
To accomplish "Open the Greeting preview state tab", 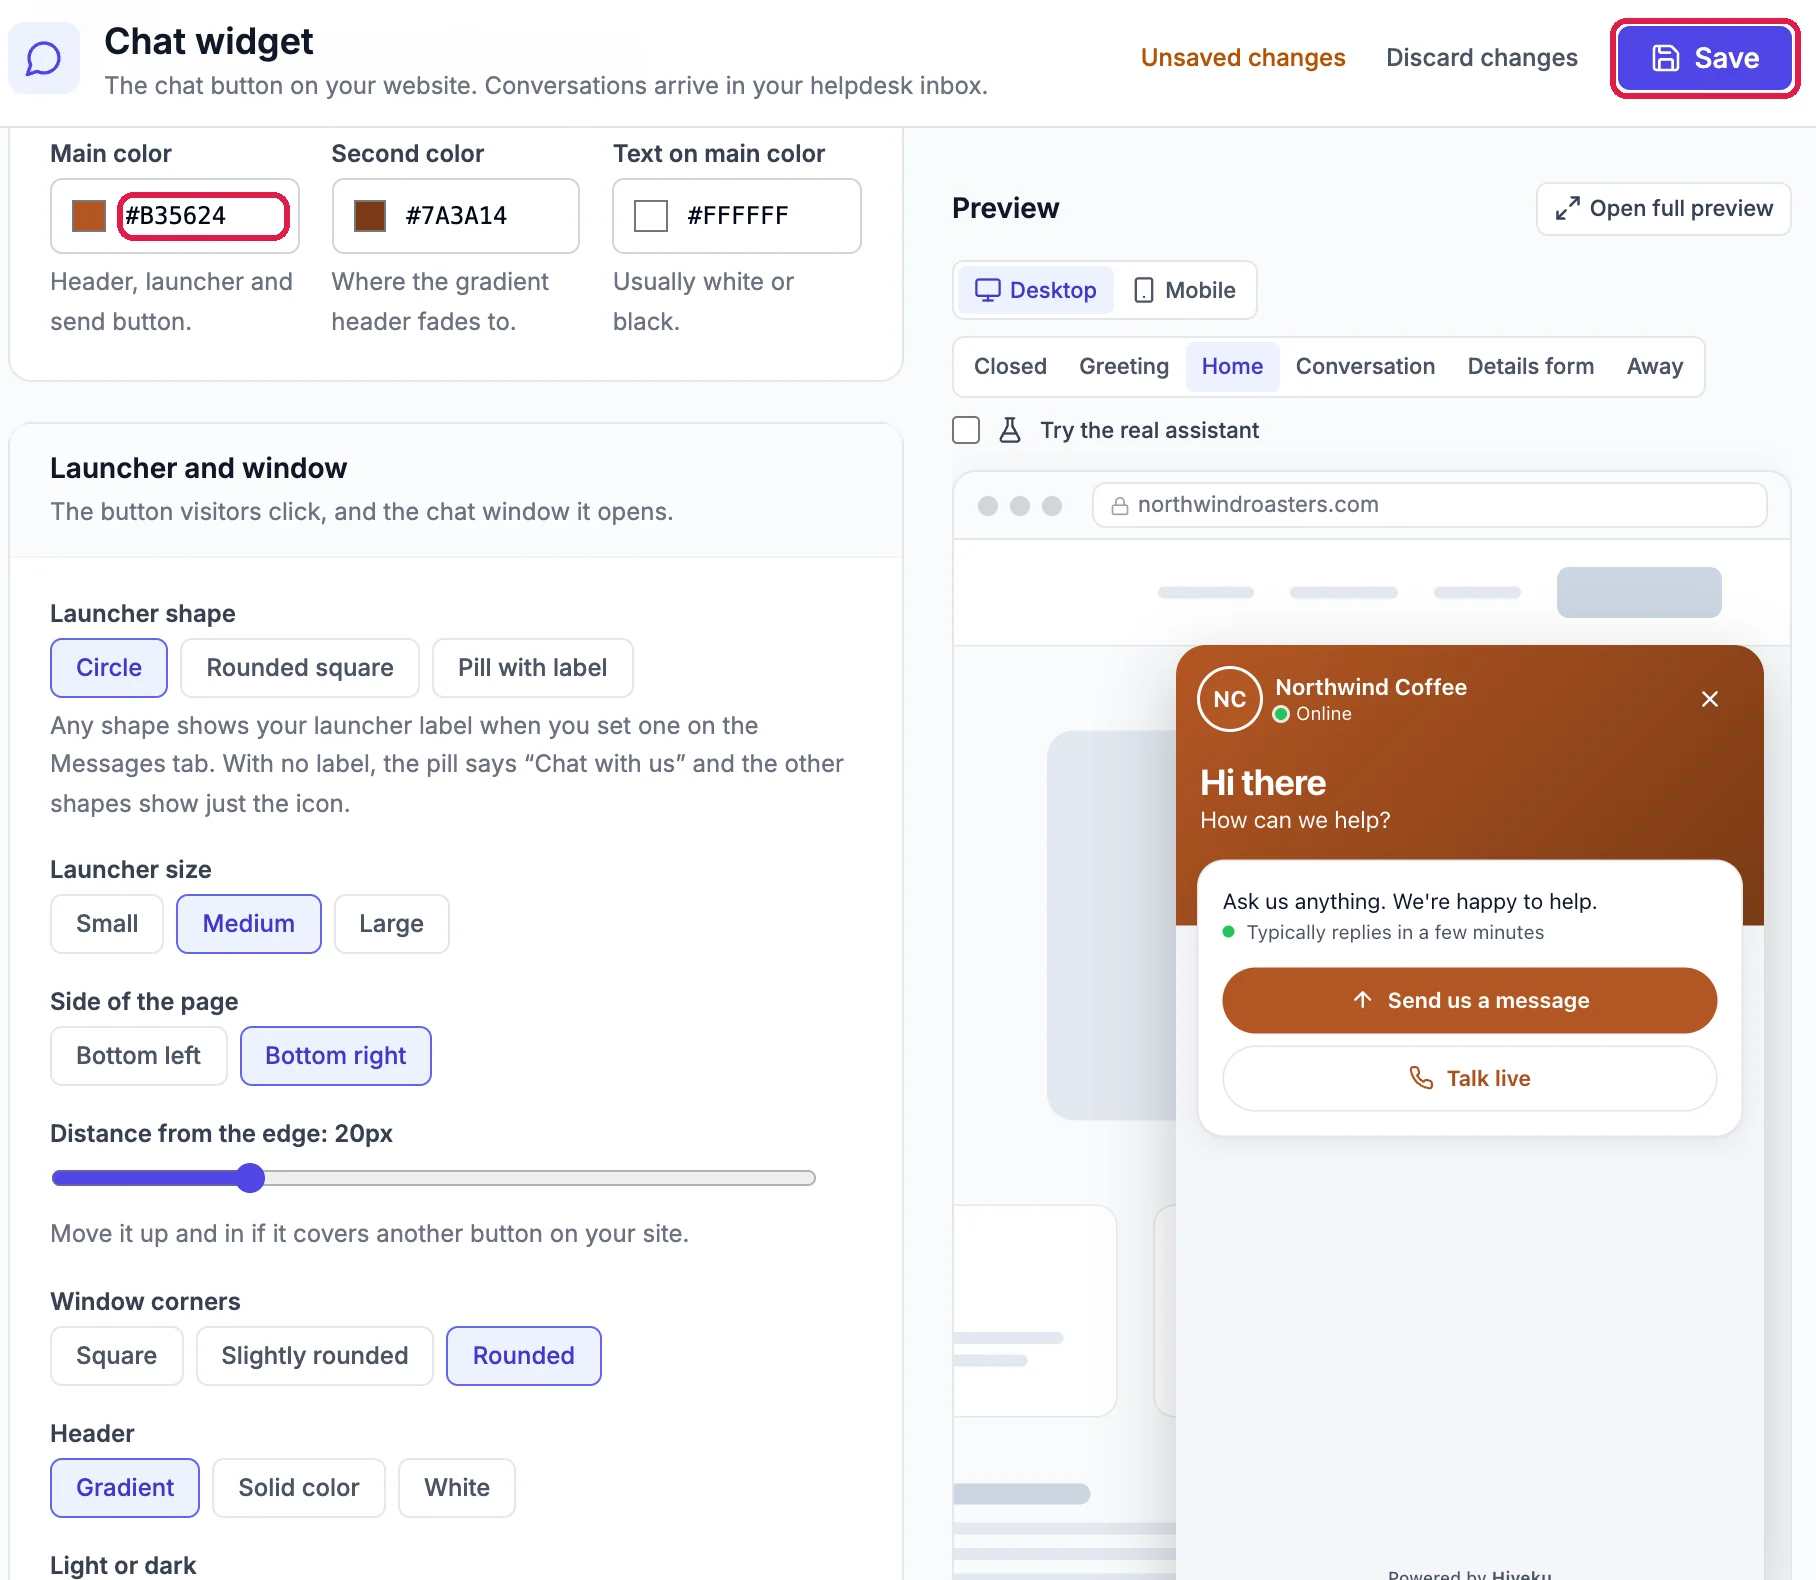I will point(1124,367).
